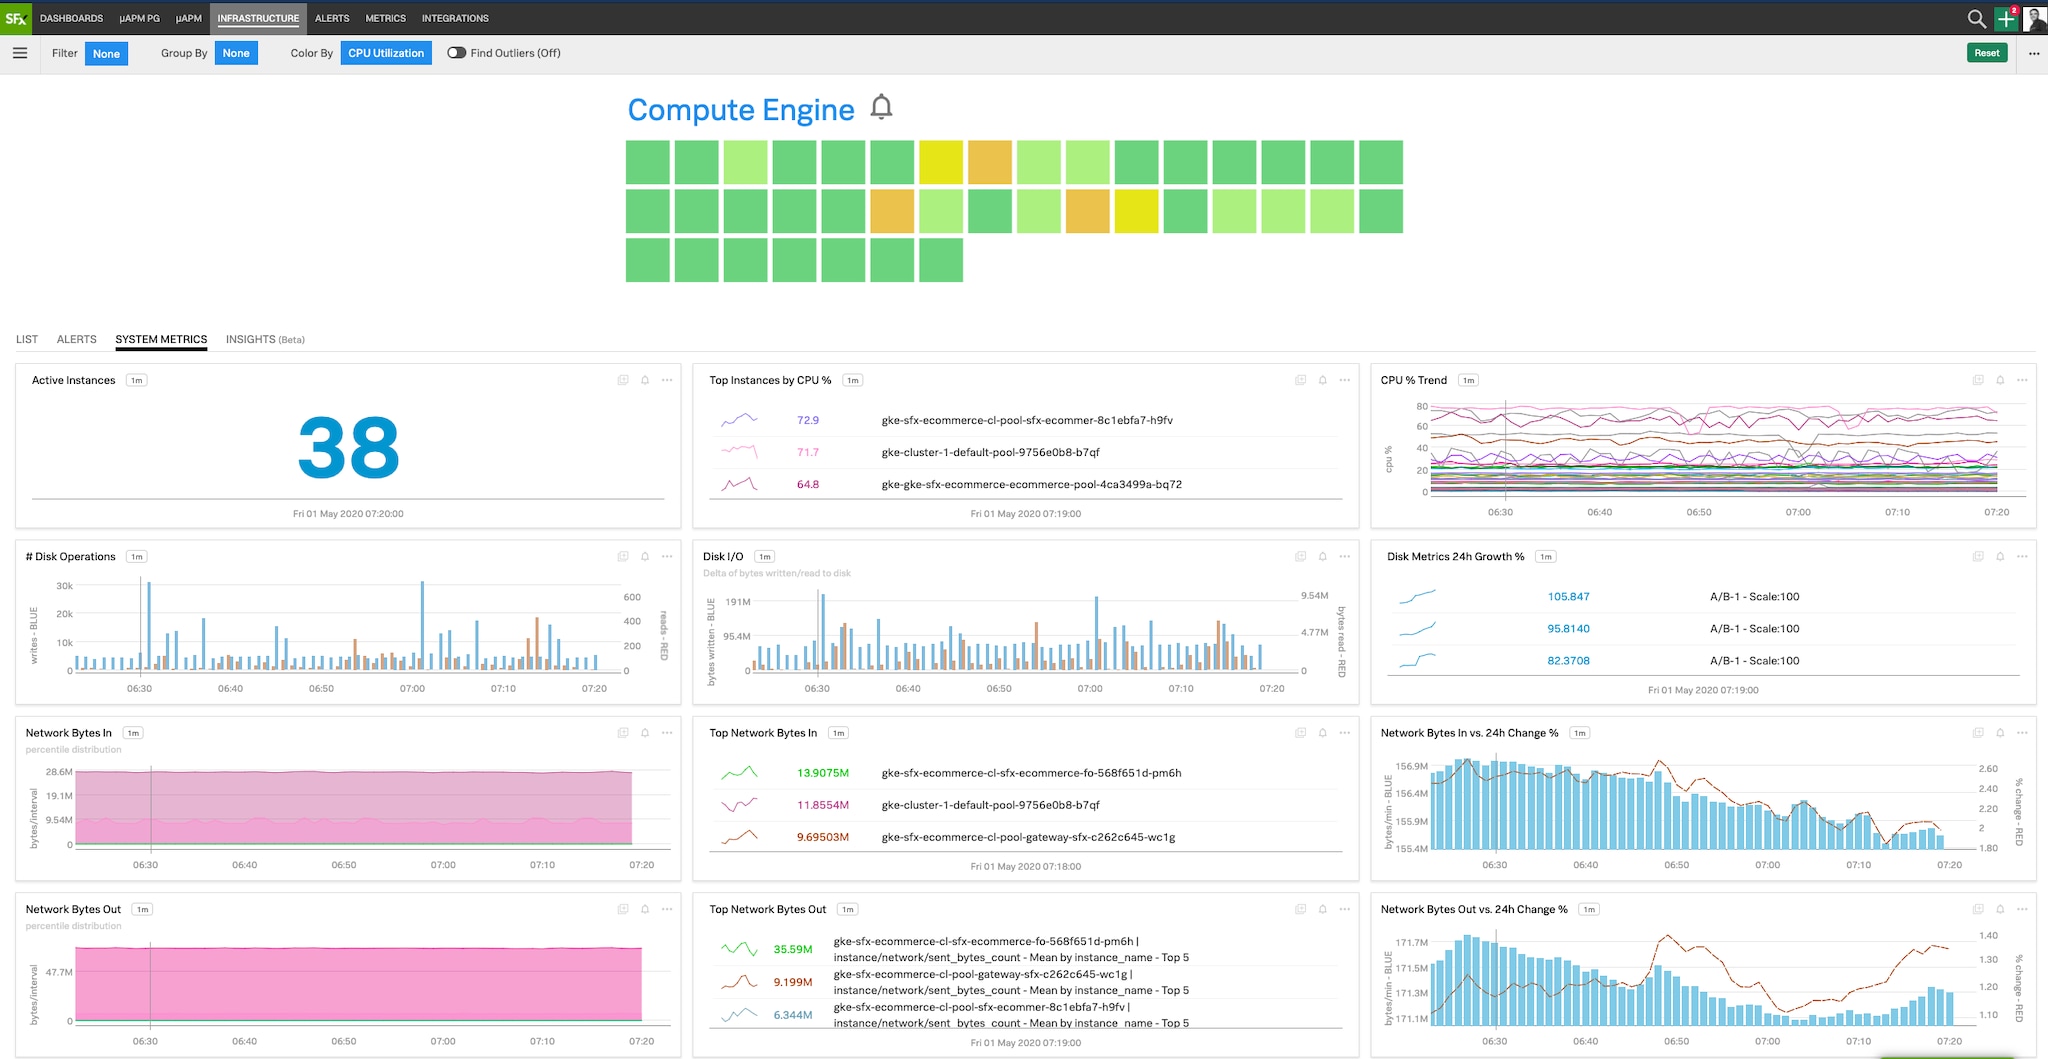The height and width of the screenshot is (1059, 2048).
Task: Open Active Instances chart actions menu
Action: [x=667, y=380]
